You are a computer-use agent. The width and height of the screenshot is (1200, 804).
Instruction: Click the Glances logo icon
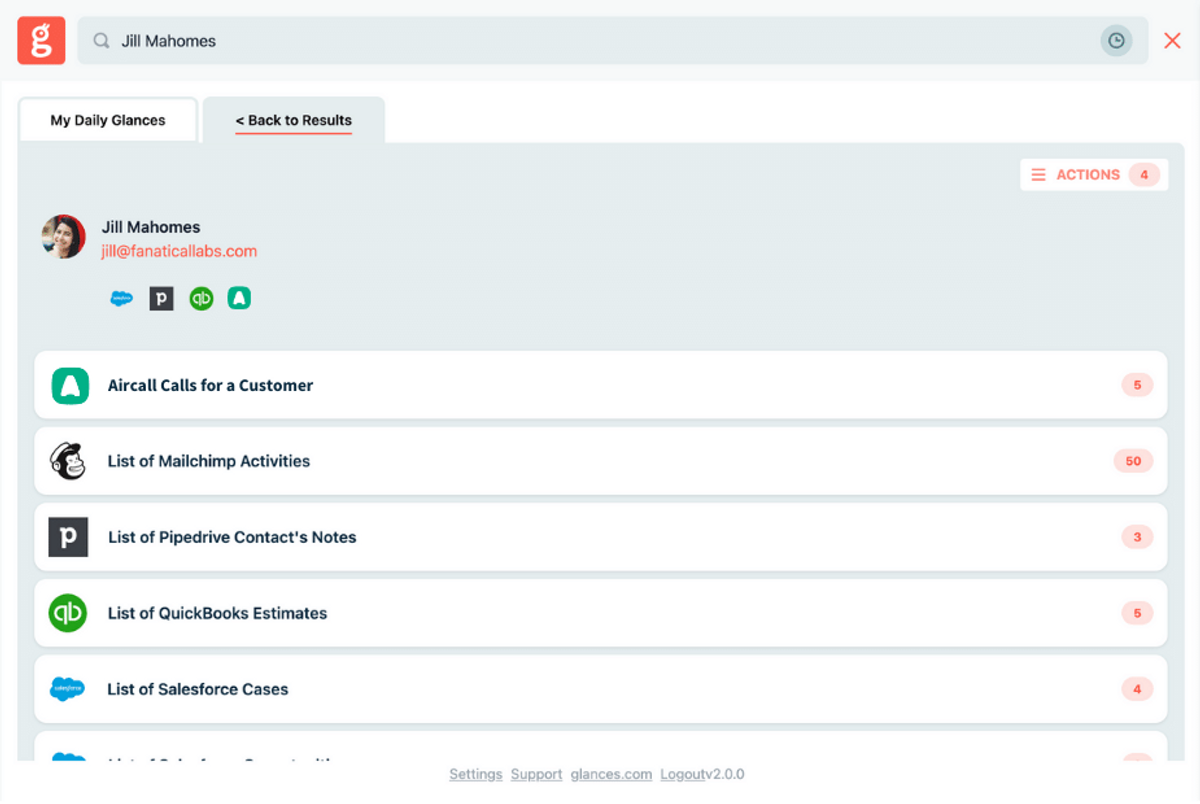click(x=41, y=41)
